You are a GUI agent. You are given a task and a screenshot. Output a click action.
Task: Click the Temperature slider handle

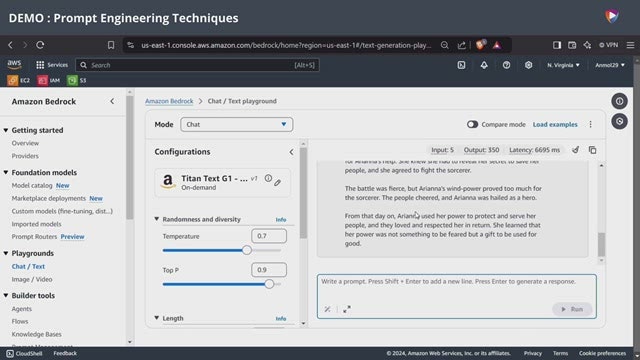click(247, 250)
